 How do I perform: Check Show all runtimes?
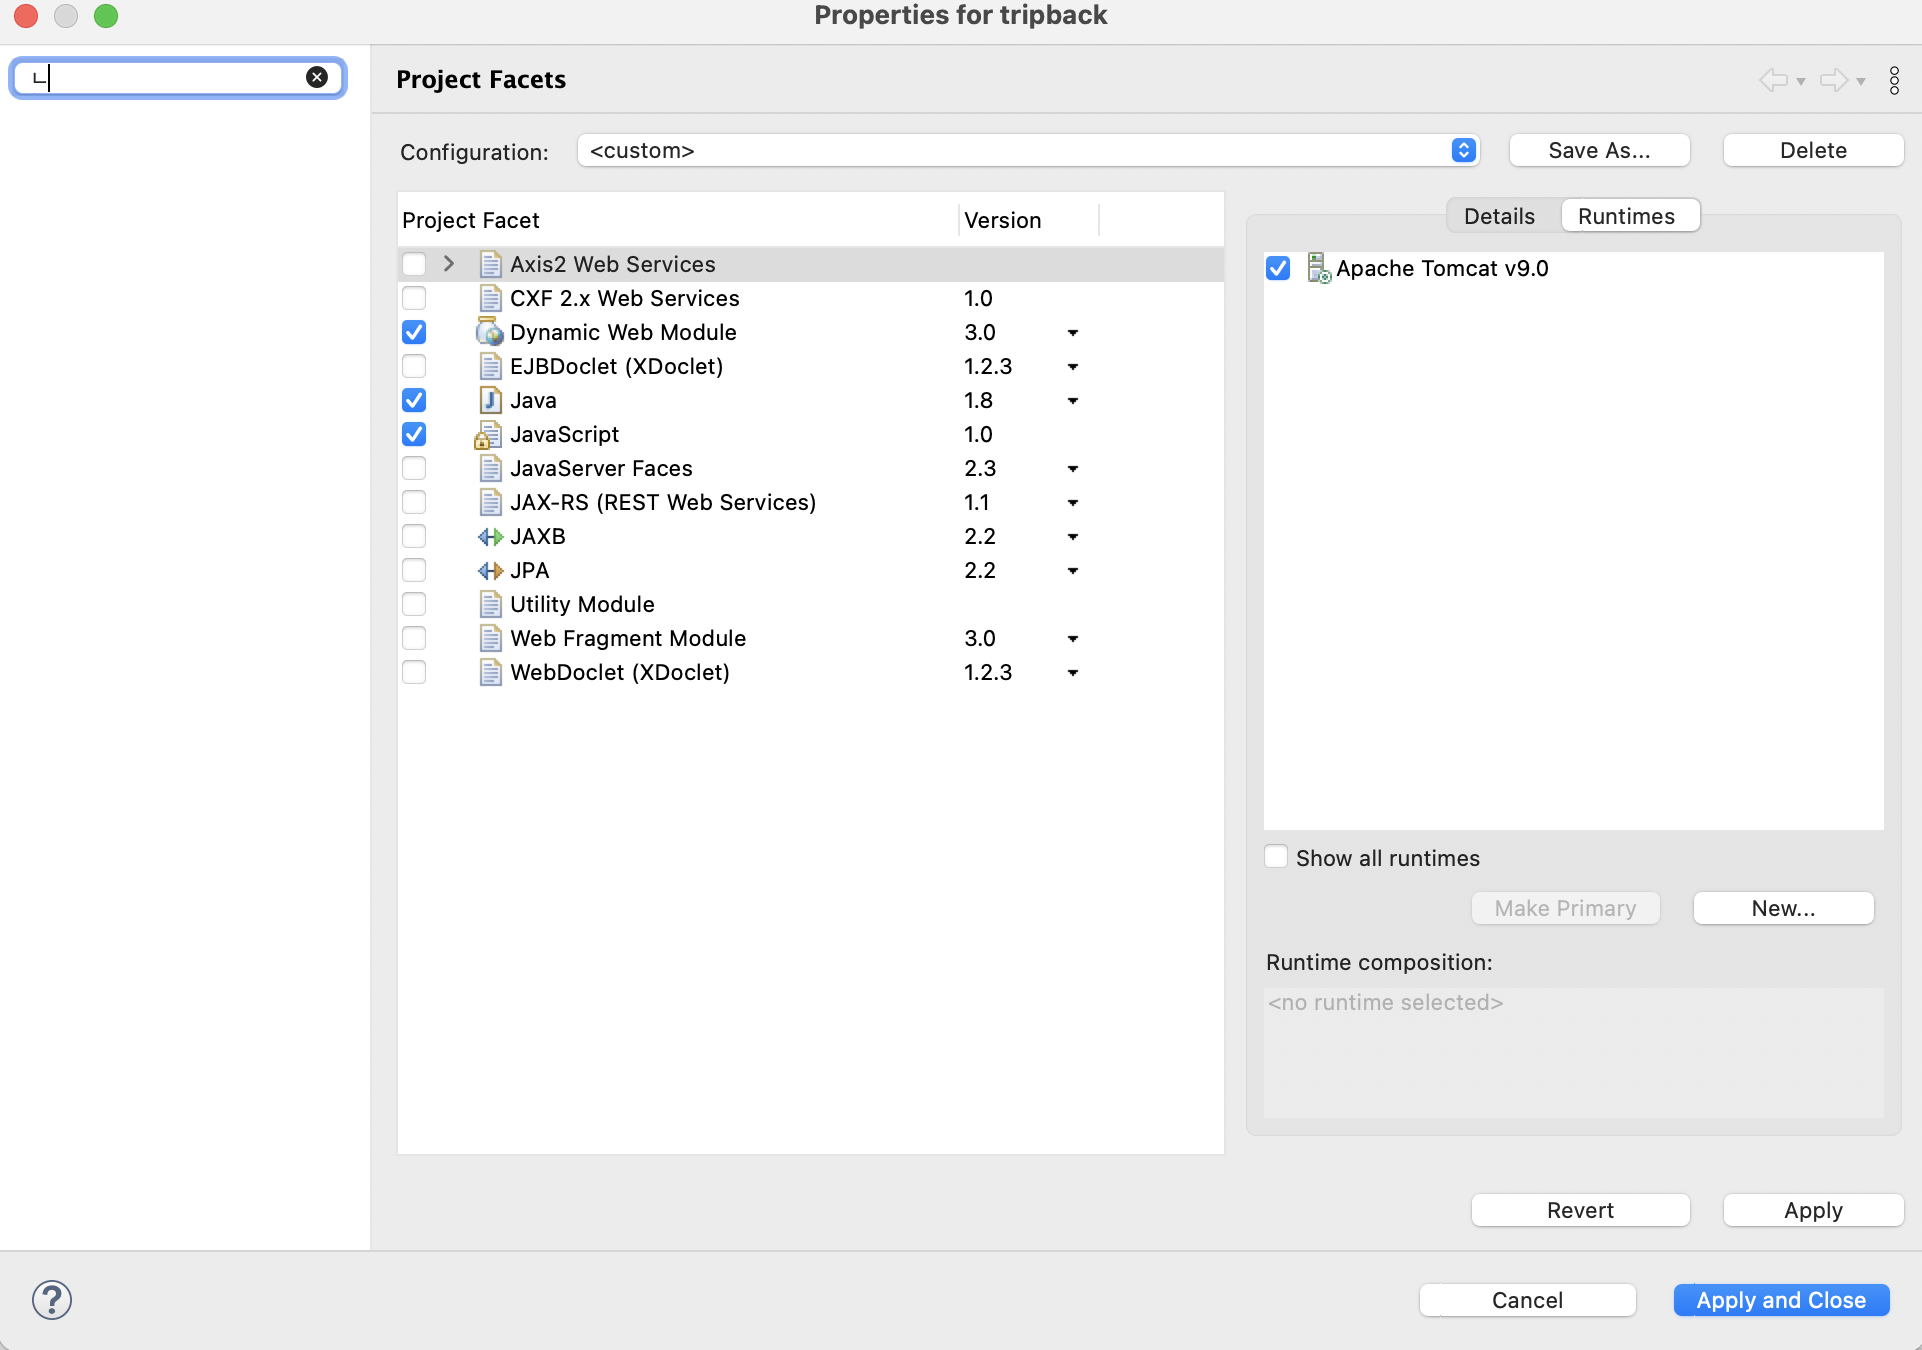coord(1276,857)
